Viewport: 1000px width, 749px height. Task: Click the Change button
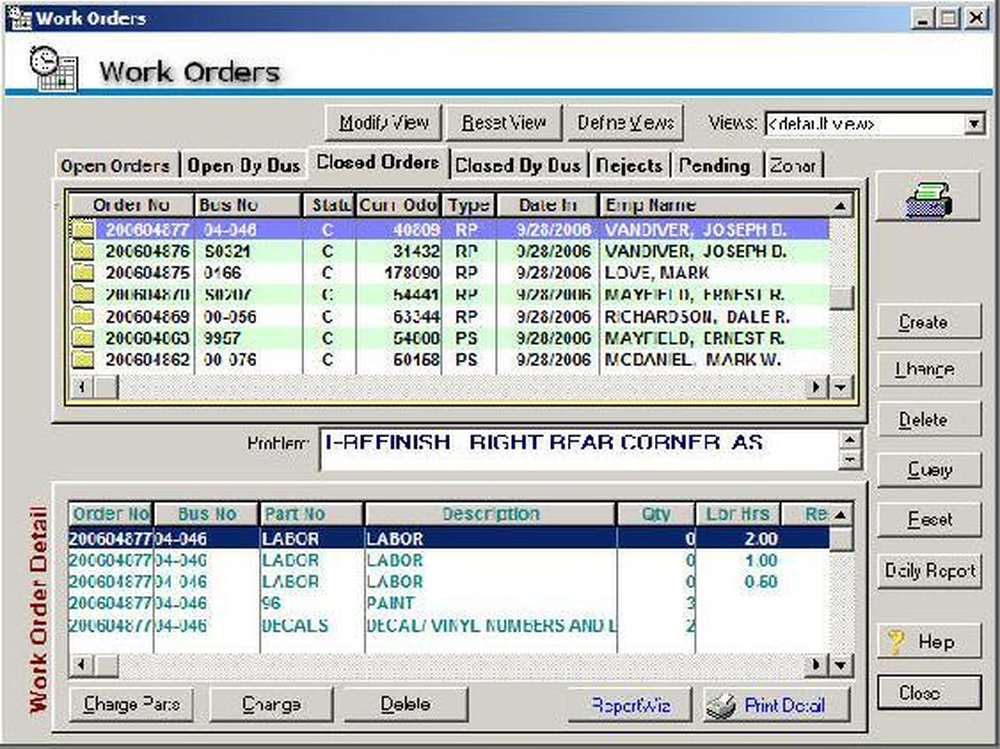click(x=929, y=369)
